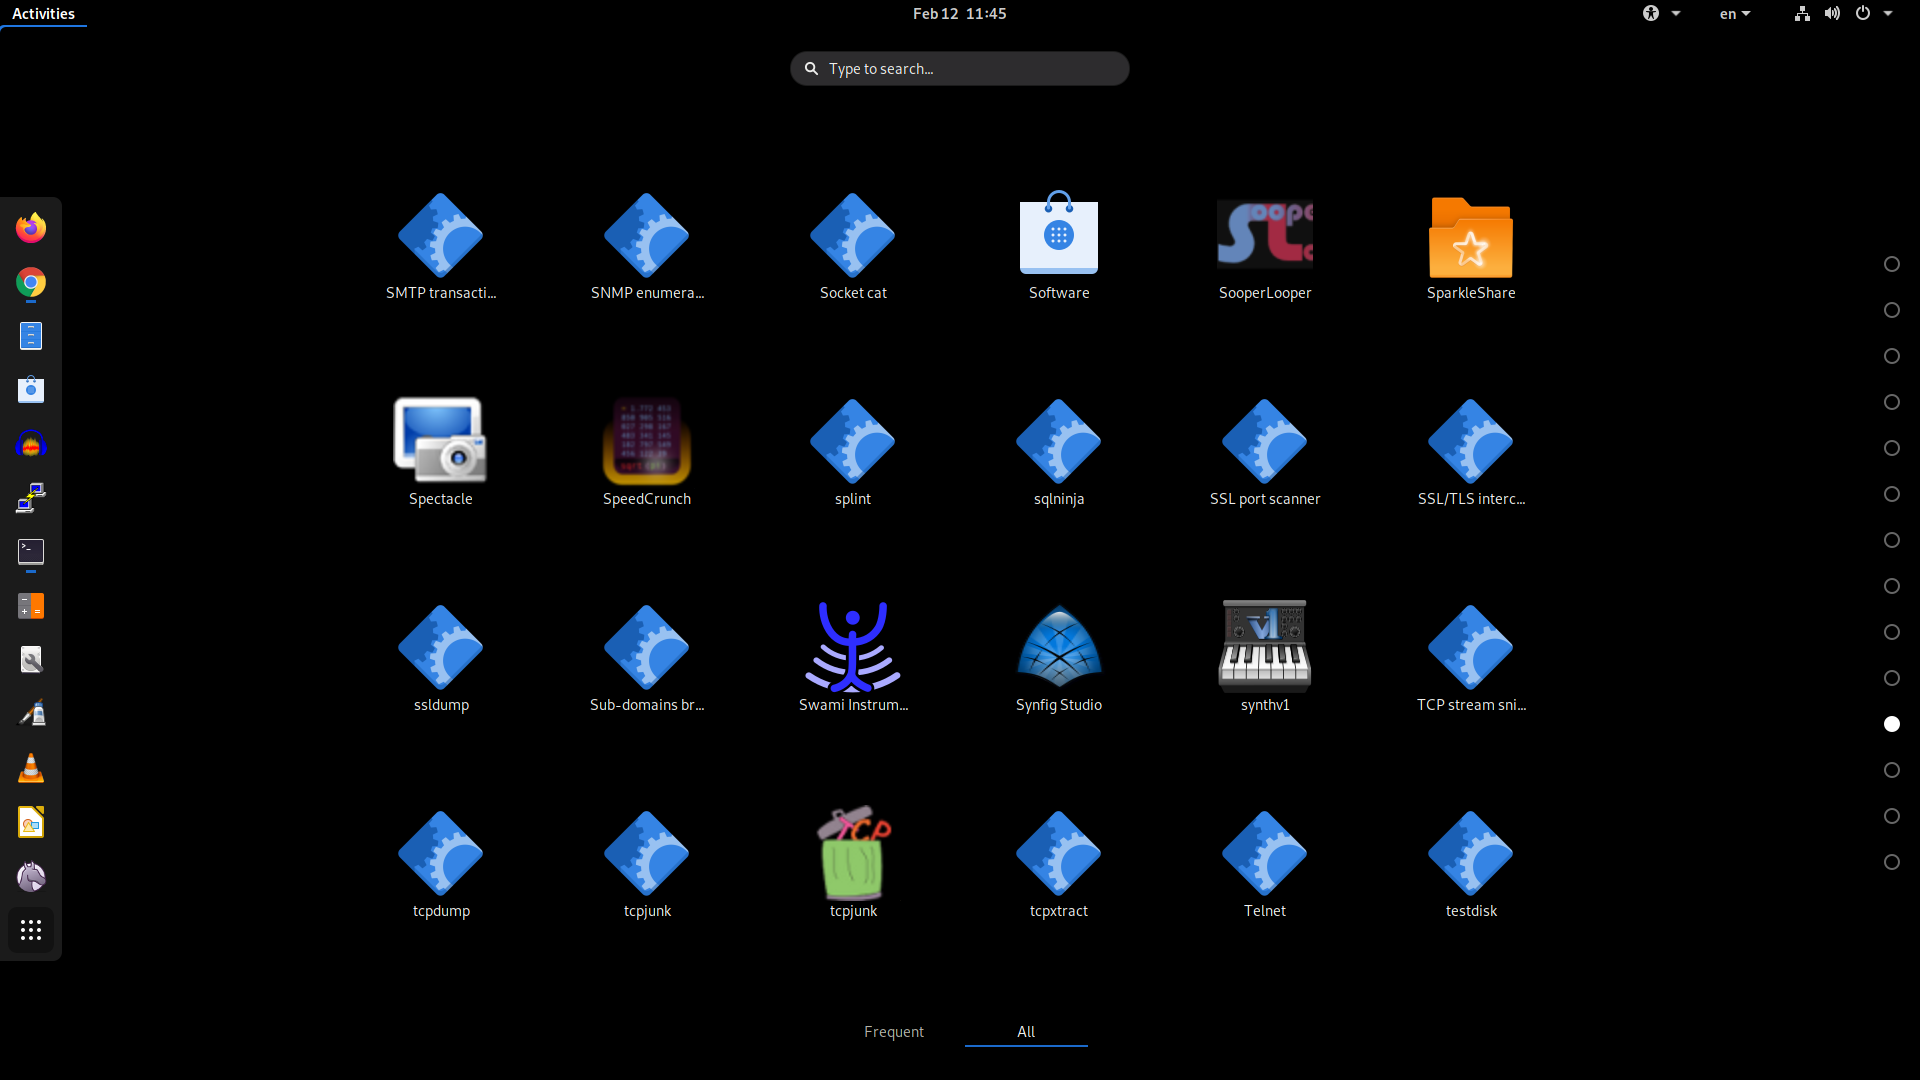Open the Software bag icon in the dock
The height and width of the screenshot is (1080, 1920).
point(31,390)
